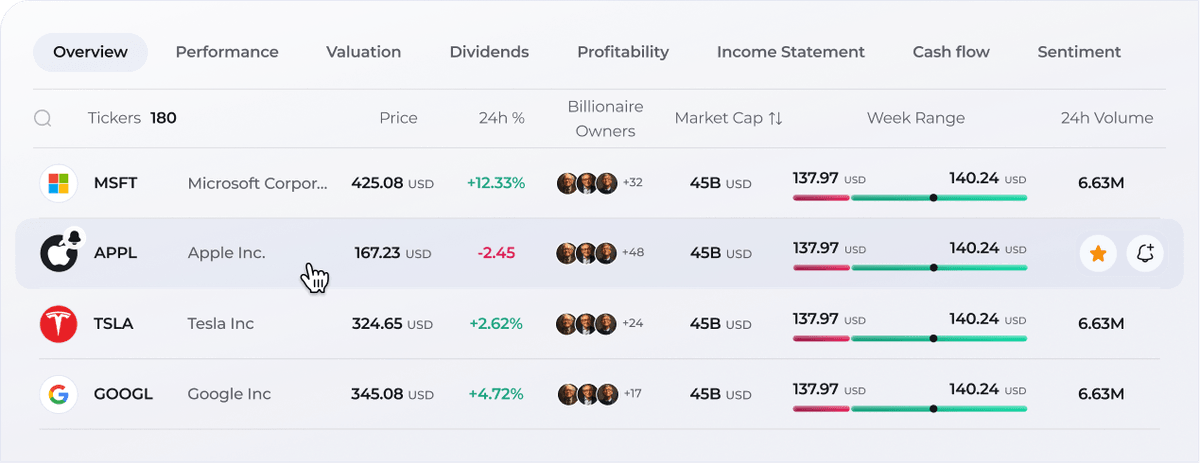This screenshot has width=1200, height=463.
Task: Click the MSFT week range slider
Action: [x=910, y=198]
